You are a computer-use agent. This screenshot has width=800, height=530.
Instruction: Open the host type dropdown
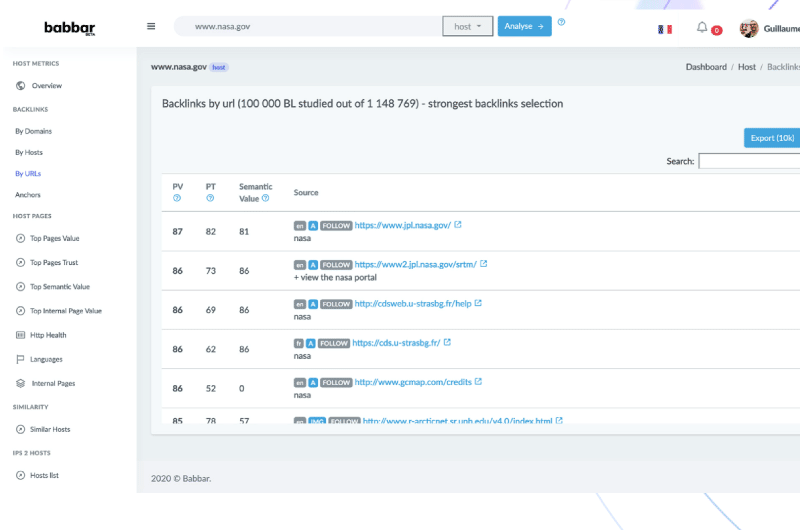tap(467, 27)
